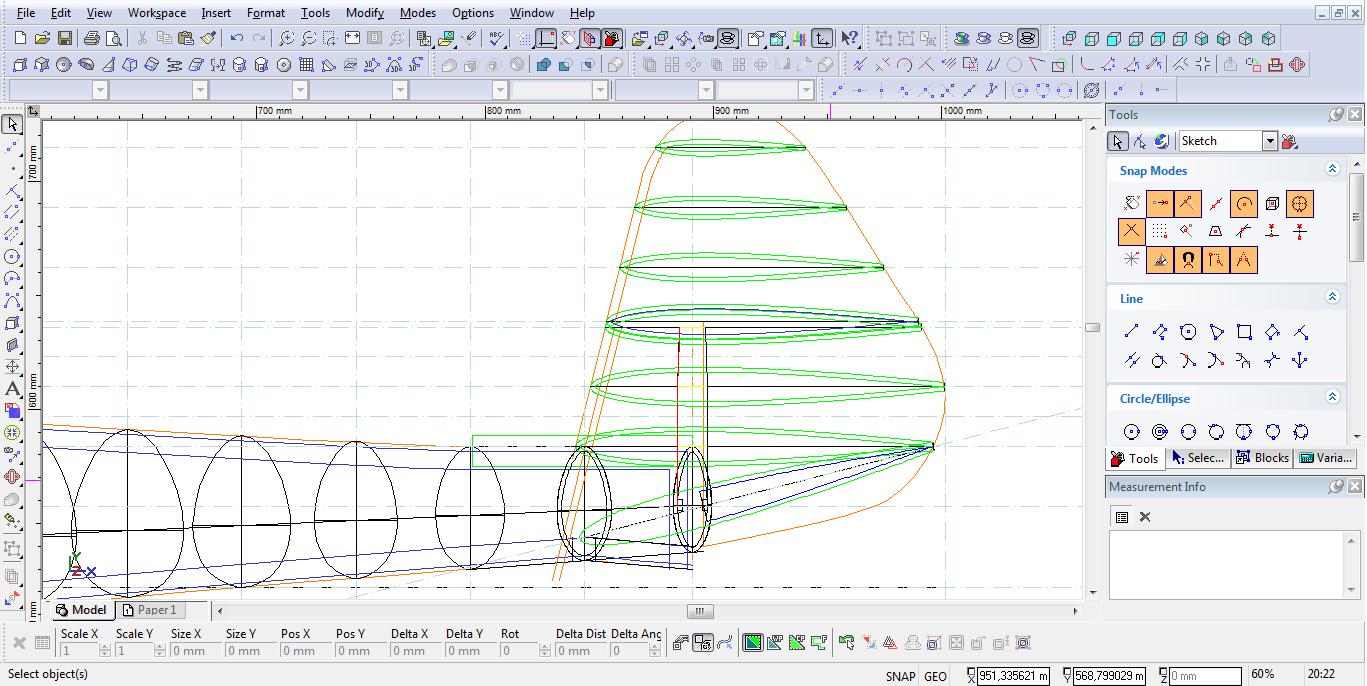Open the Open File folder icon
The image size is (1367, 686).
point(42,38)
